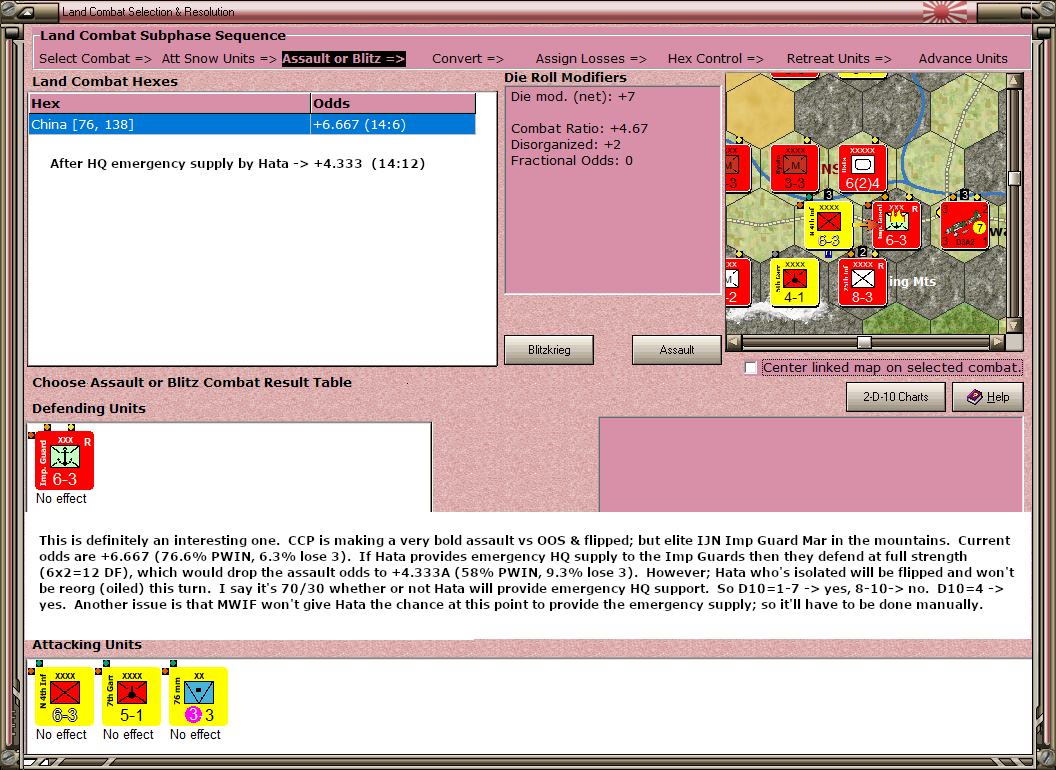
Task: Click the map's vertical scrollbar thumb
Action: (x=1014, y=178)
